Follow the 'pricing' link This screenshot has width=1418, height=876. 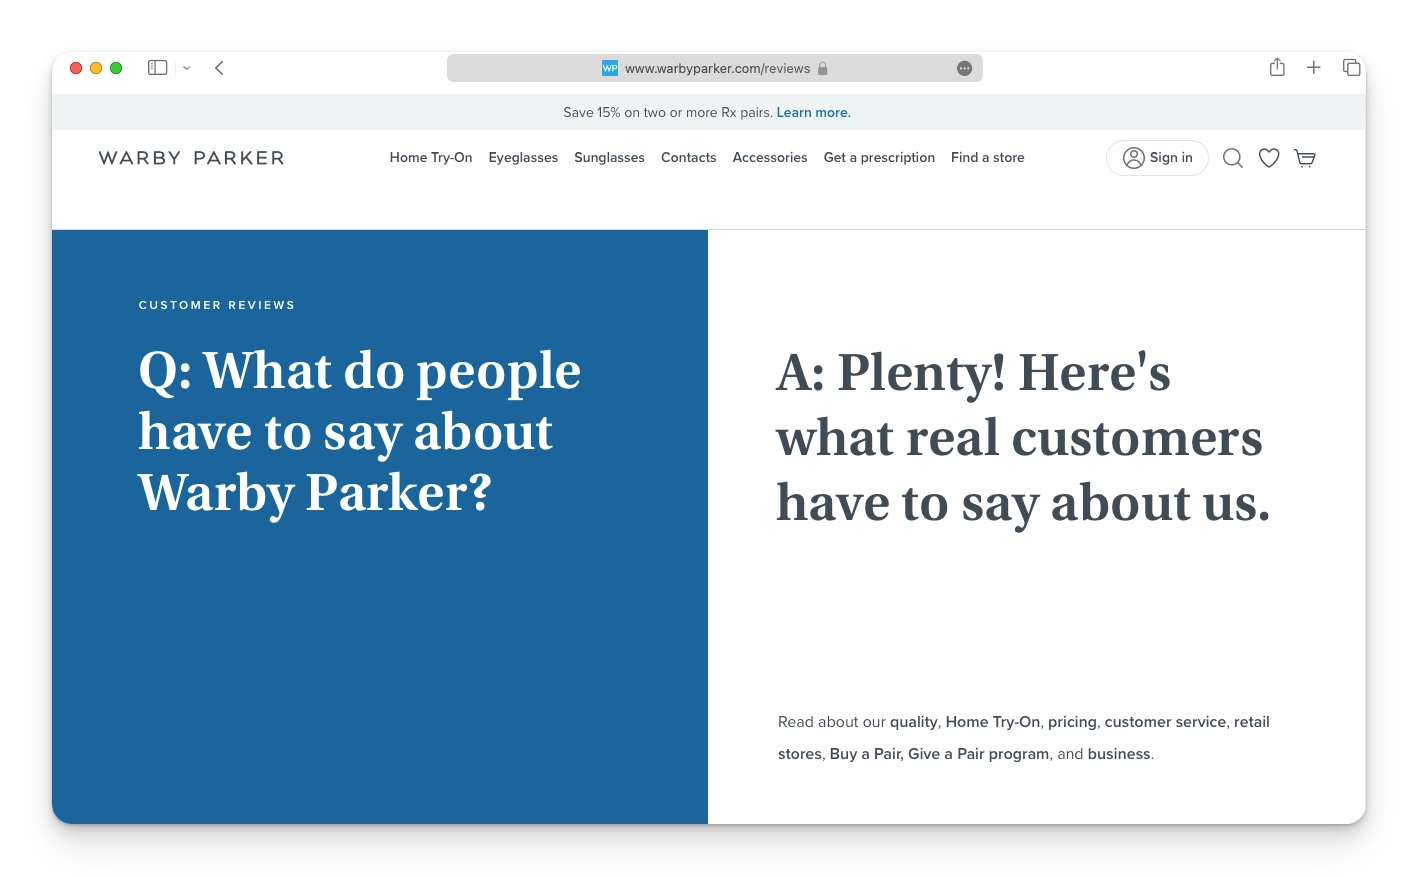[x=1072, y=722]
